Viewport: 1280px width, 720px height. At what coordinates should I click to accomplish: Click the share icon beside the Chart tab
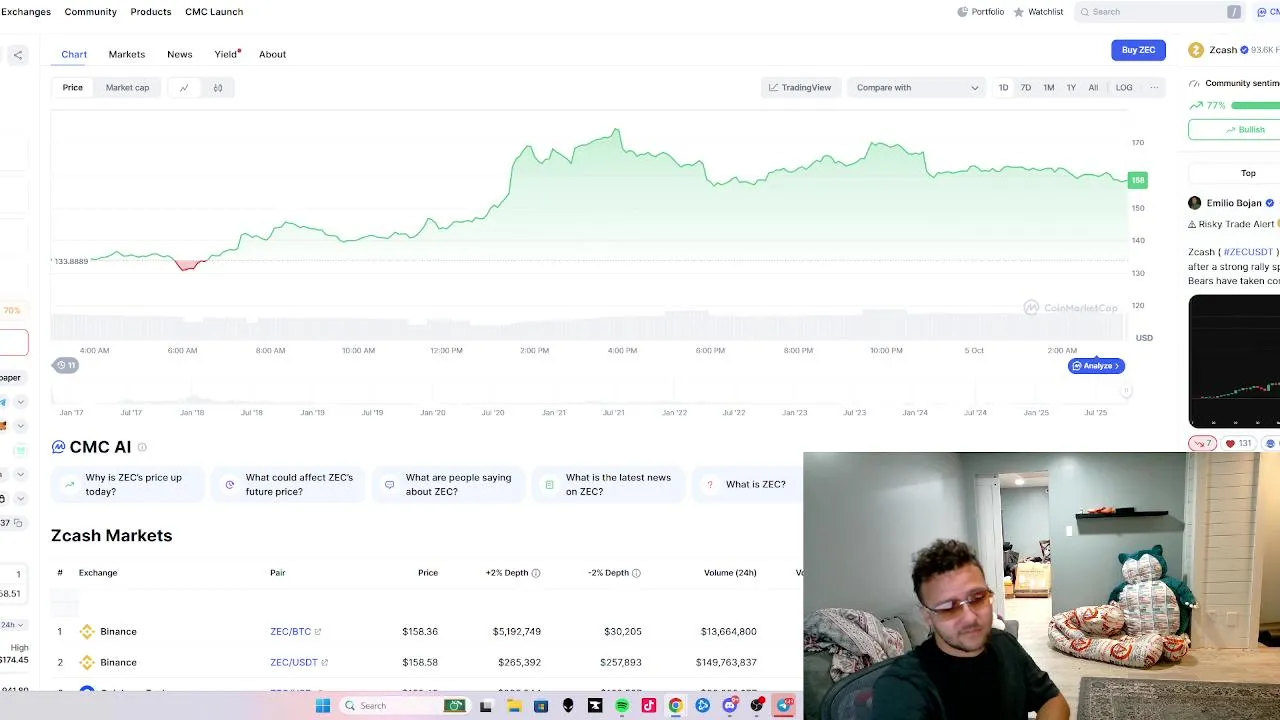click(x=17, y=55)
